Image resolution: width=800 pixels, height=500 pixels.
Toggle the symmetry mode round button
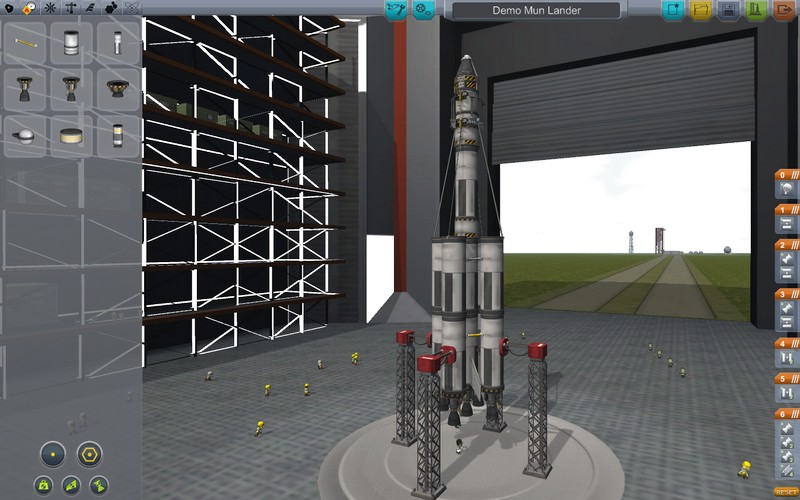tap(53, 454)
